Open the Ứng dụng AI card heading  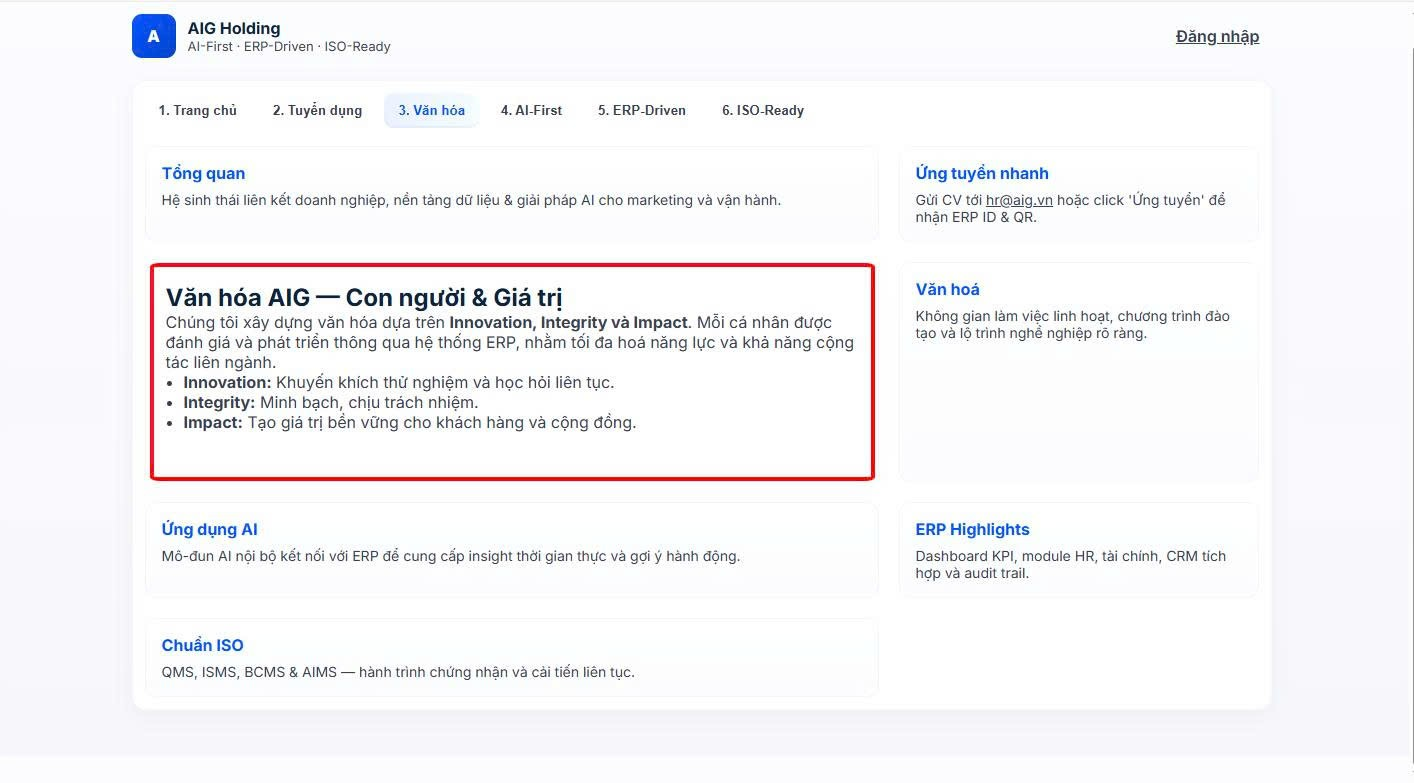tap(209, 530)
